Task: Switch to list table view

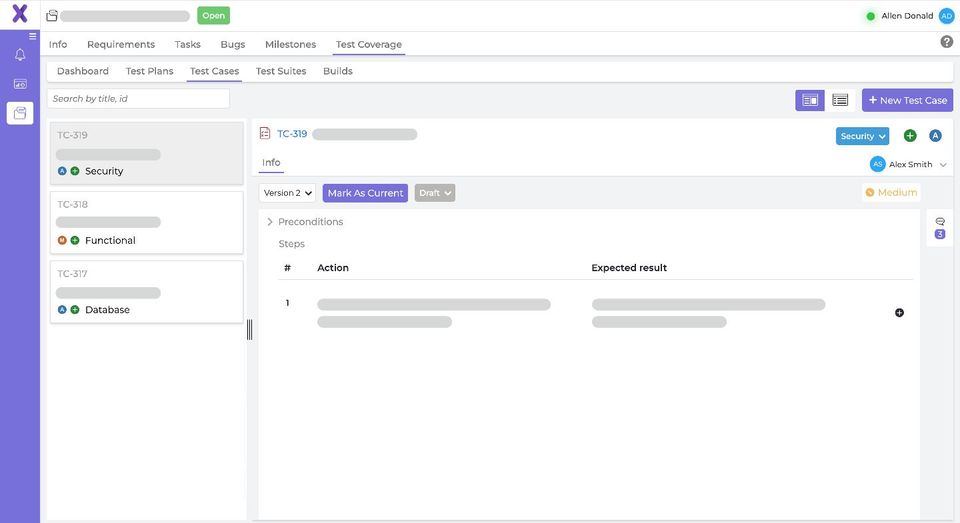Action: point(840,100)
